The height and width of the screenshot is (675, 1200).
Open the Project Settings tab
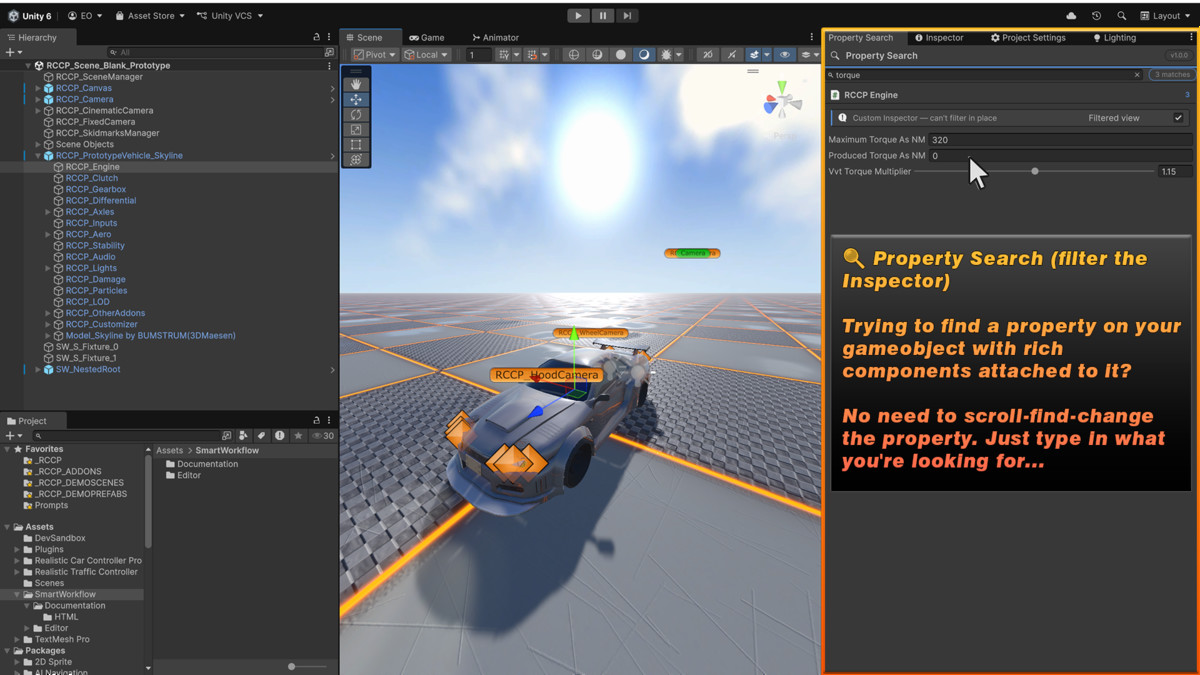[x=1028, y=37]
